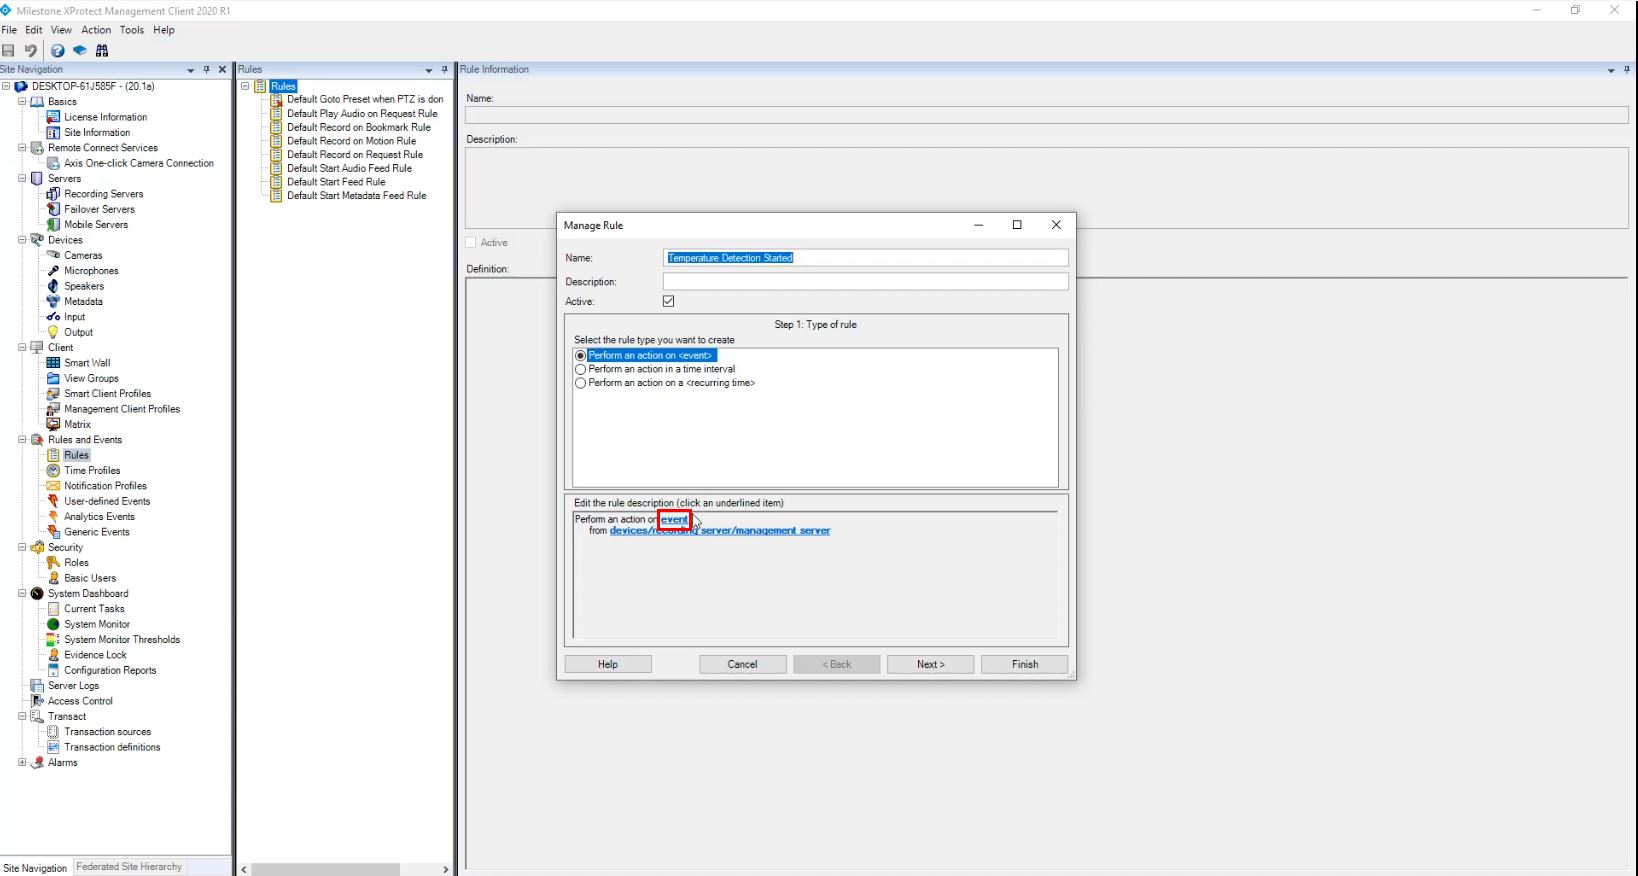Pin the Site Navigation panel
Image resolution: width=1638 pixels, height=876 pixels.
click(x=207, y=70)
